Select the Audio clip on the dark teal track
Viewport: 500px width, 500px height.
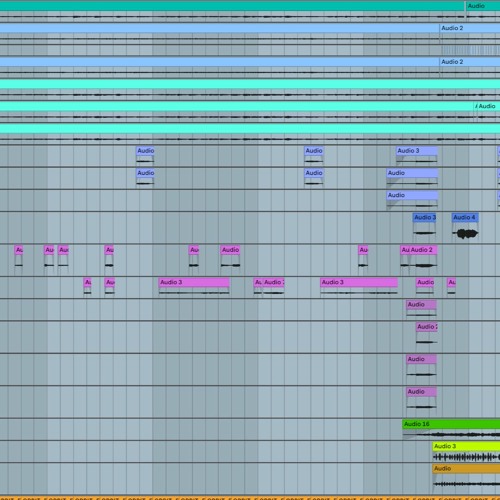[x=483, y=6]
